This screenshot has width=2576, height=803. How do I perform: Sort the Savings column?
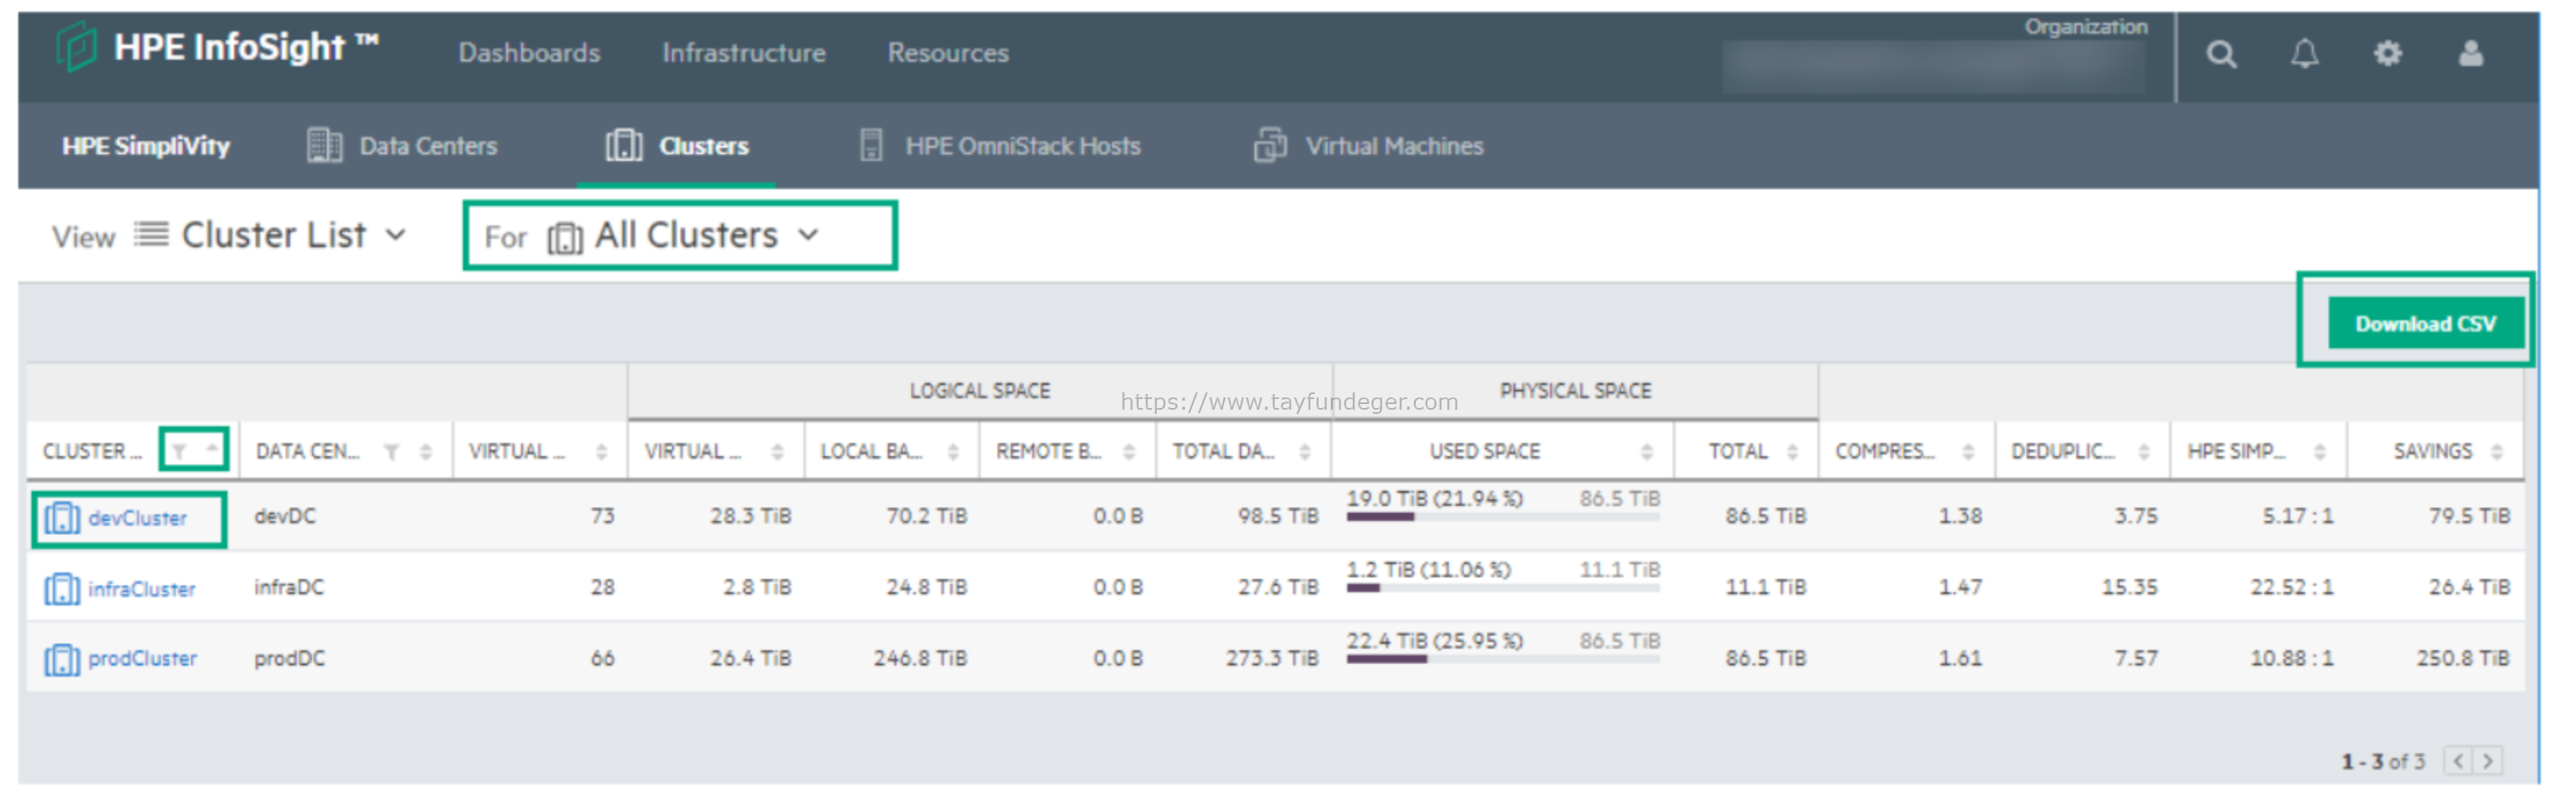[x=2497, y=453]
